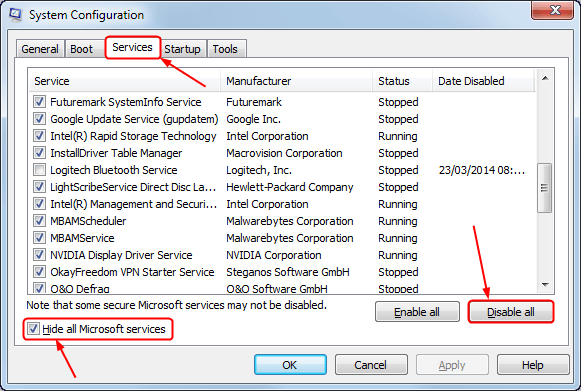The image size is (581, 391).
Task: Enable Logitech Bluetooth Service checkbox
Action: (x=39, y=170)
